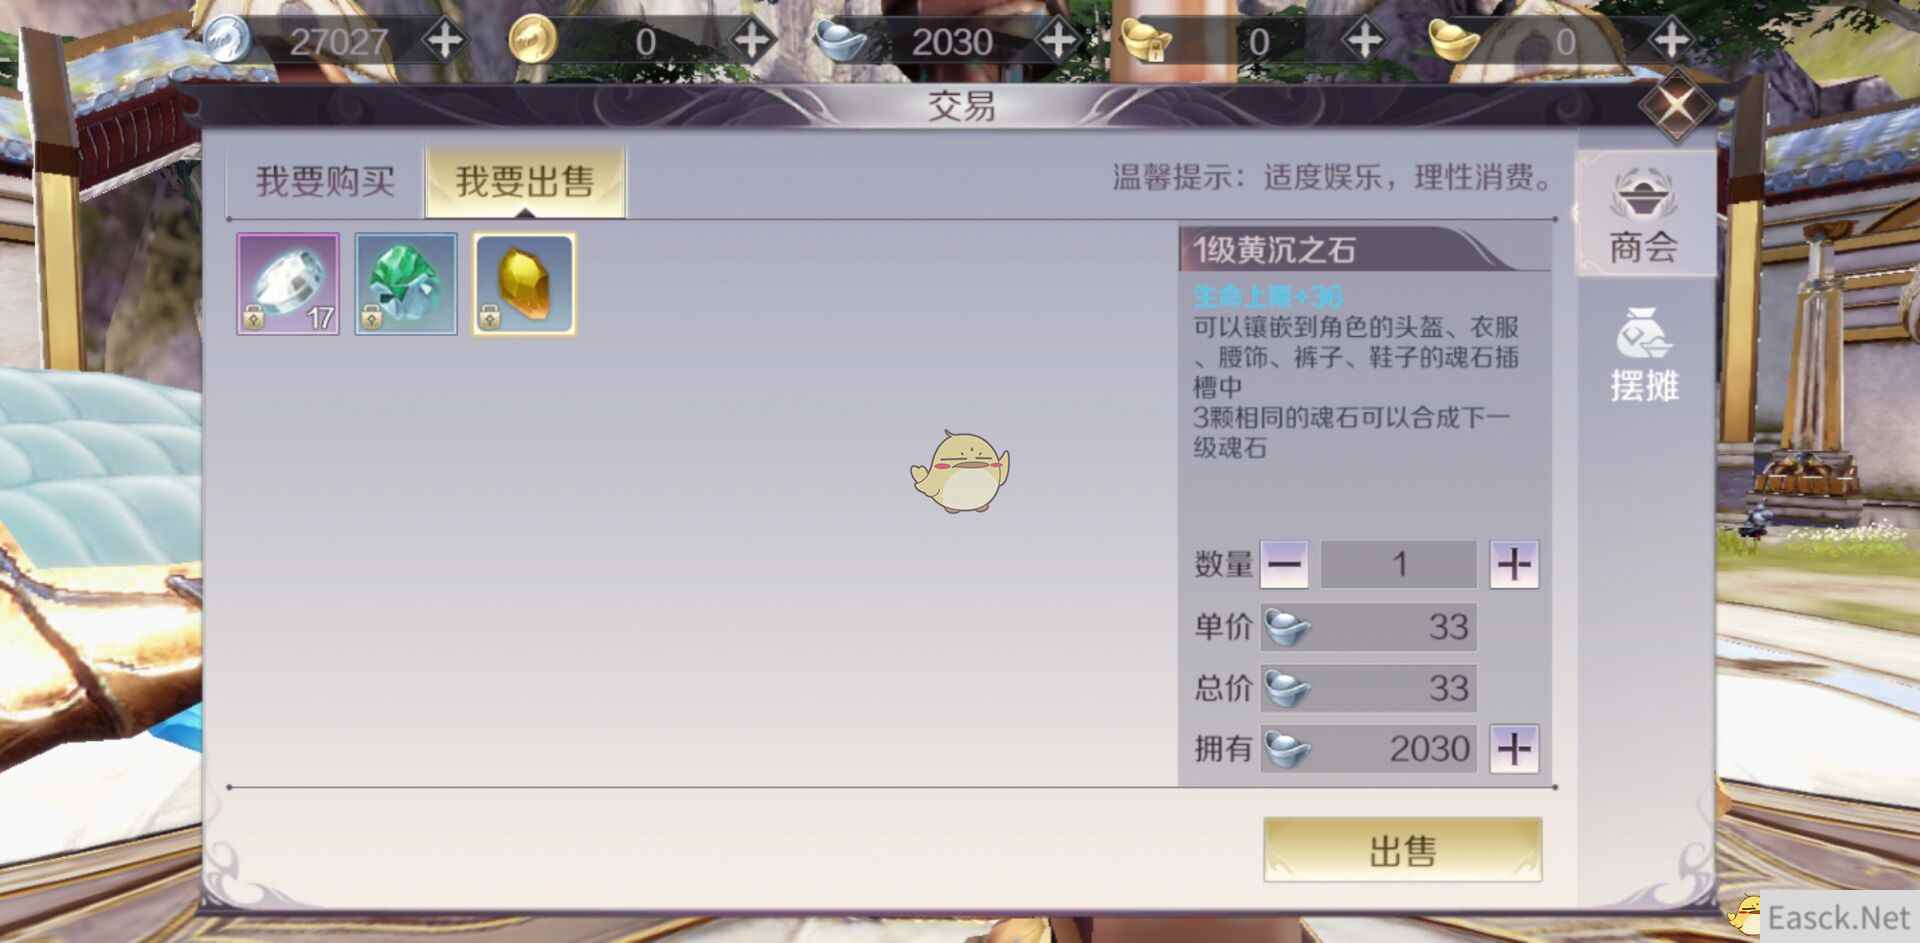Add silver ingots in top bar at 2030
The width and height of the screenshot is (1920, 943).
1058,41
